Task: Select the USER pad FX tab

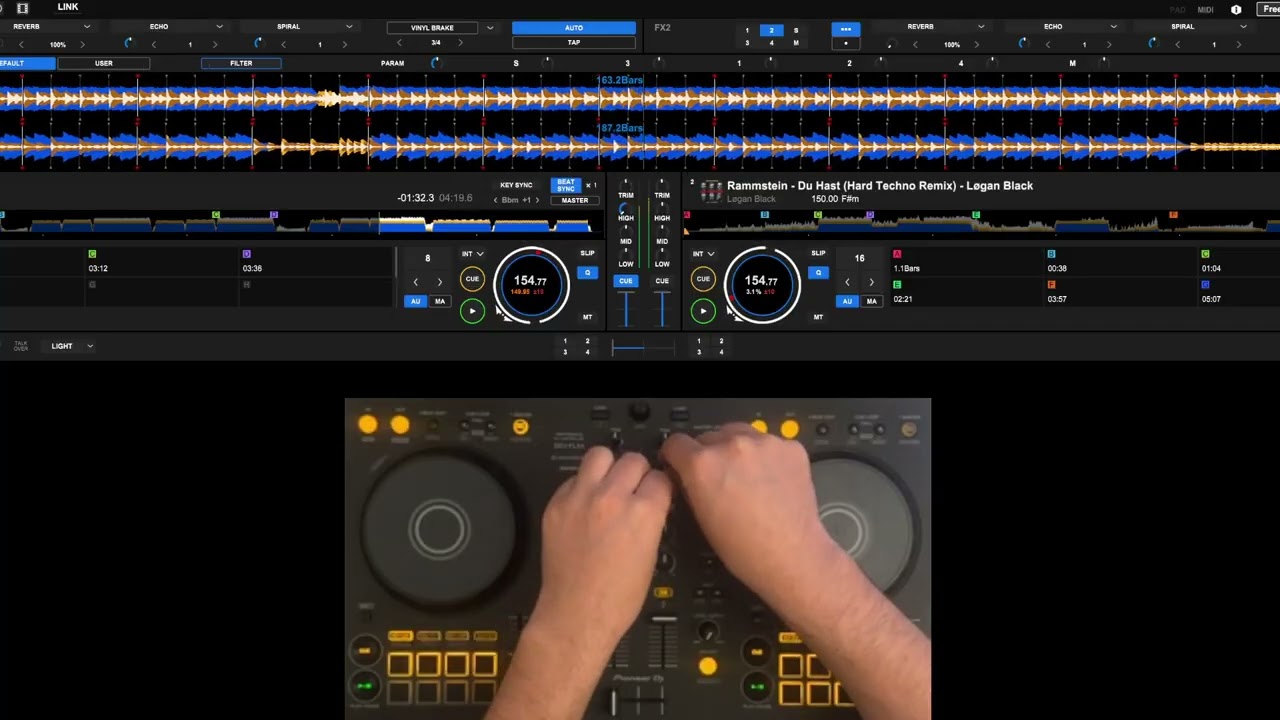Action: (104, 63)
